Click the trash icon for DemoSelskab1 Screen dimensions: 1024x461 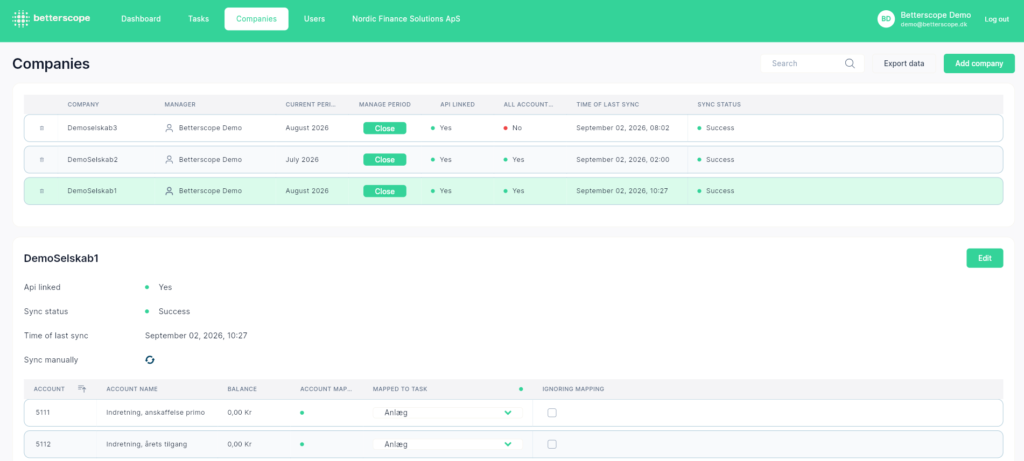(x=42, y=191)
